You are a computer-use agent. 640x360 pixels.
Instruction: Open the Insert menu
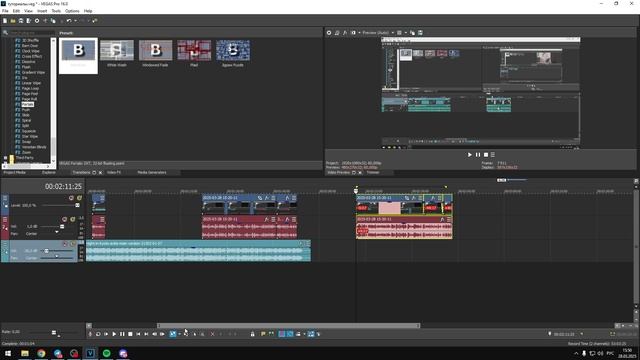pyautogui.click(x=42, y=11)
